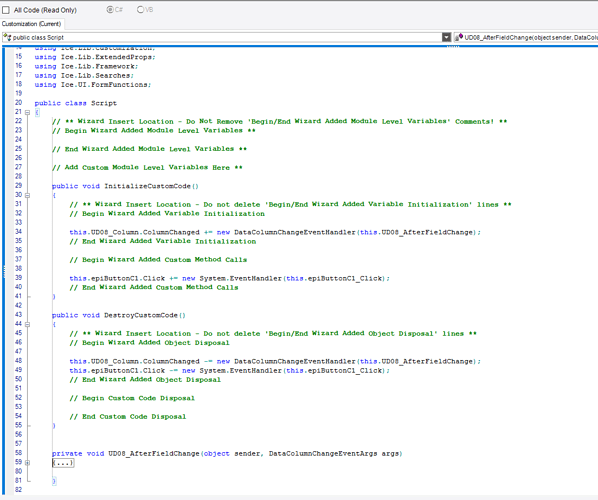
Task: Click the collapsed {...} code placeholder
Action: coord(63,463)
